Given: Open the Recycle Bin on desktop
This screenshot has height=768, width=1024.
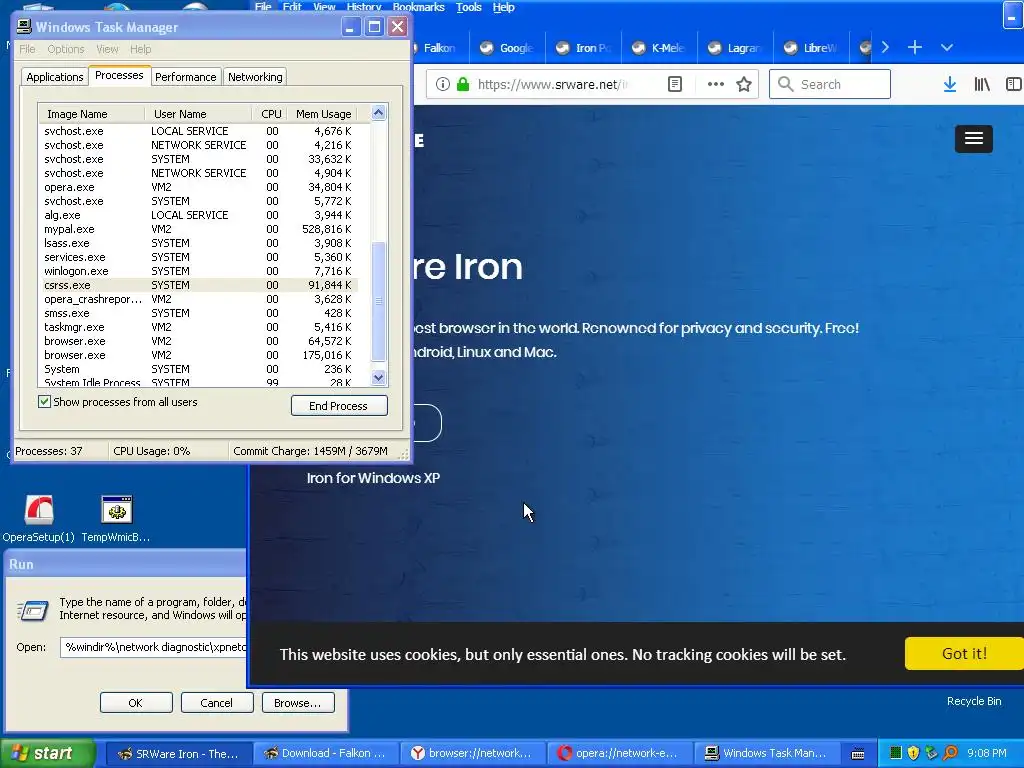Looking at the screenshot, I should [x=974, y=701].
